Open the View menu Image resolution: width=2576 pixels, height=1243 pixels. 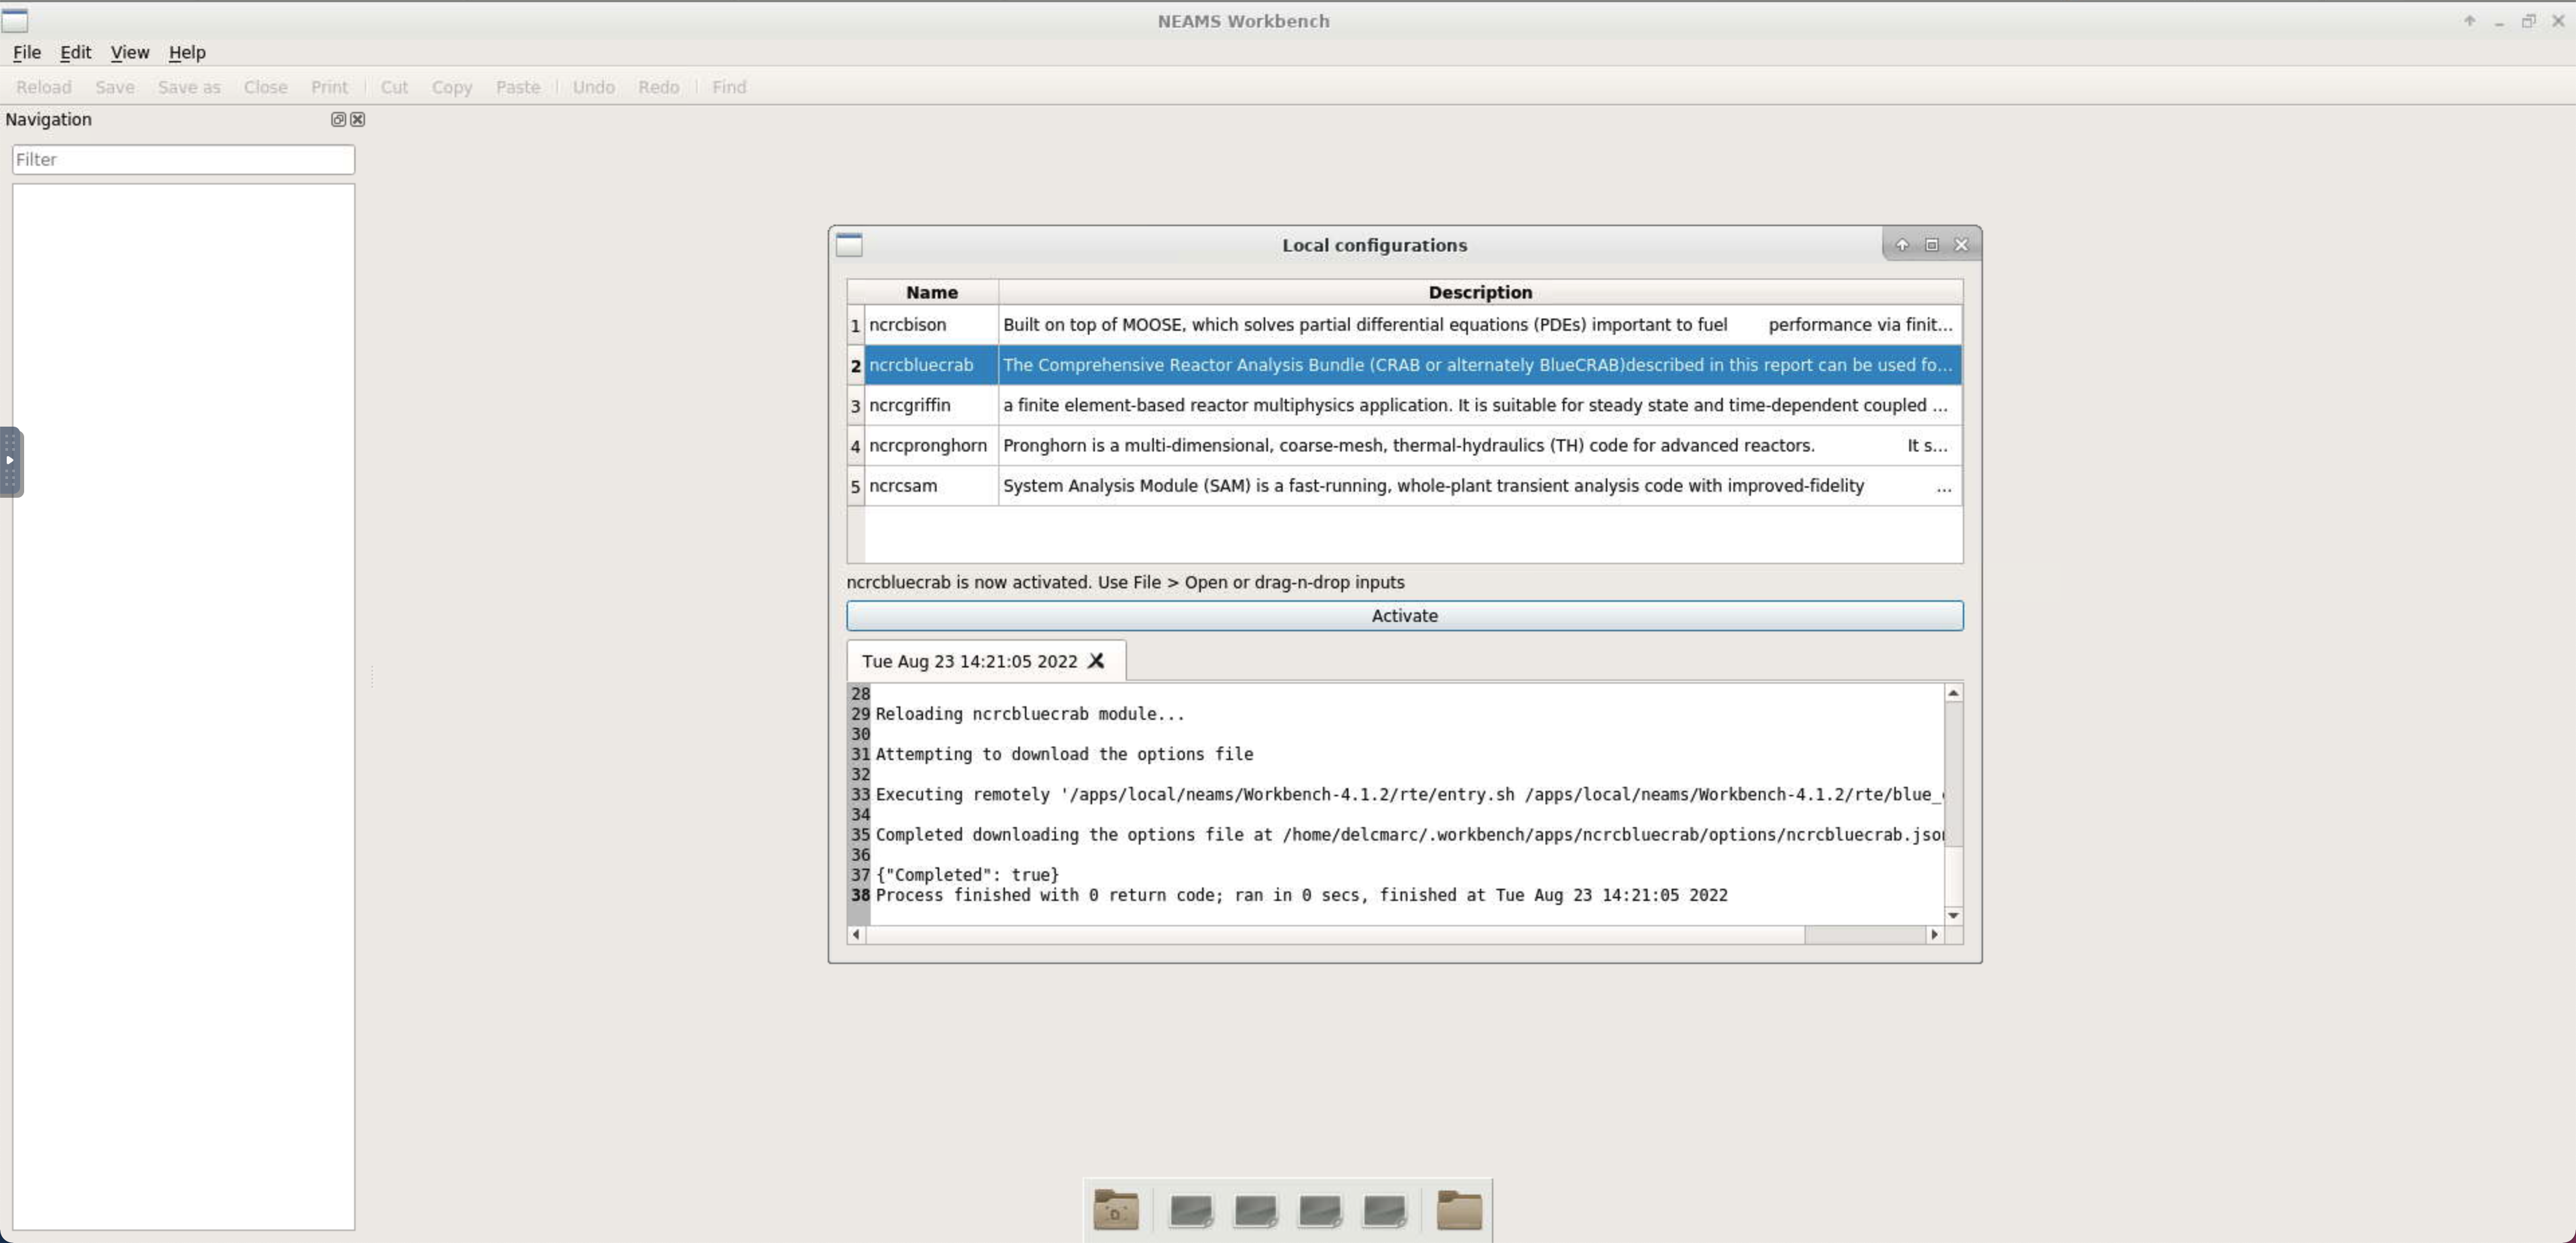[129, 52]
